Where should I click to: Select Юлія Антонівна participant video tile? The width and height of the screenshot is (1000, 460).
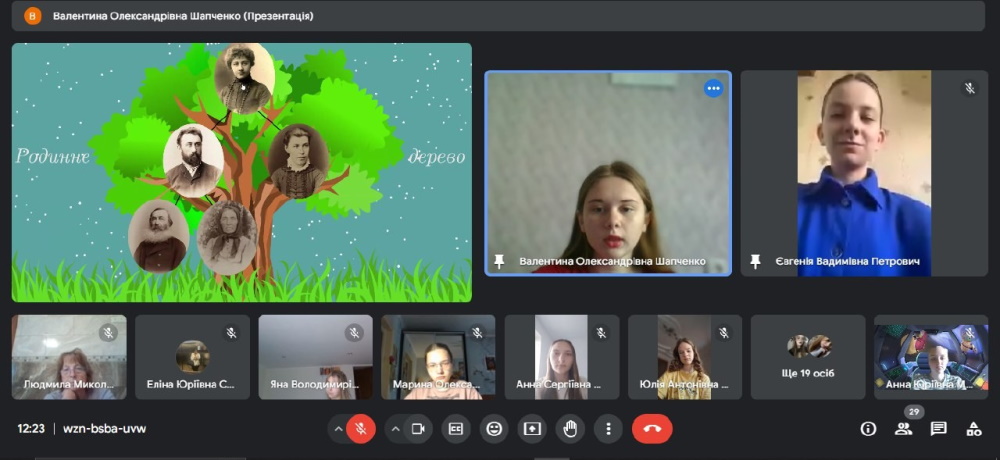[x=685, y=357]
